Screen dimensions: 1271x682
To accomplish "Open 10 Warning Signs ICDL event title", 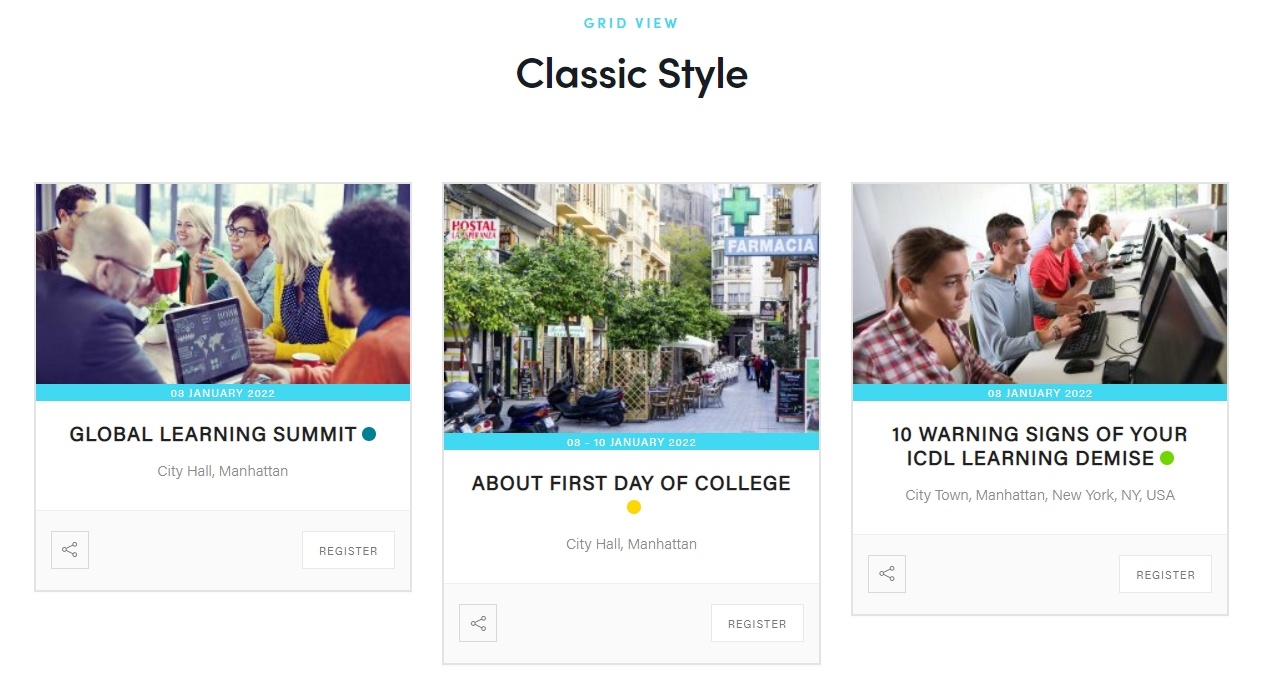I will coord(1039,446).
